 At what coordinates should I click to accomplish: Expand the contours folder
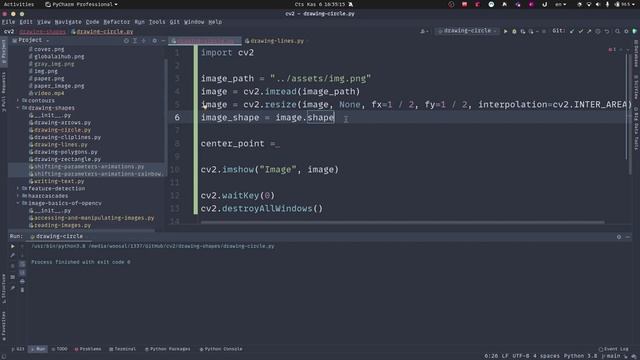pyautogui.click(x=18, y=100)
